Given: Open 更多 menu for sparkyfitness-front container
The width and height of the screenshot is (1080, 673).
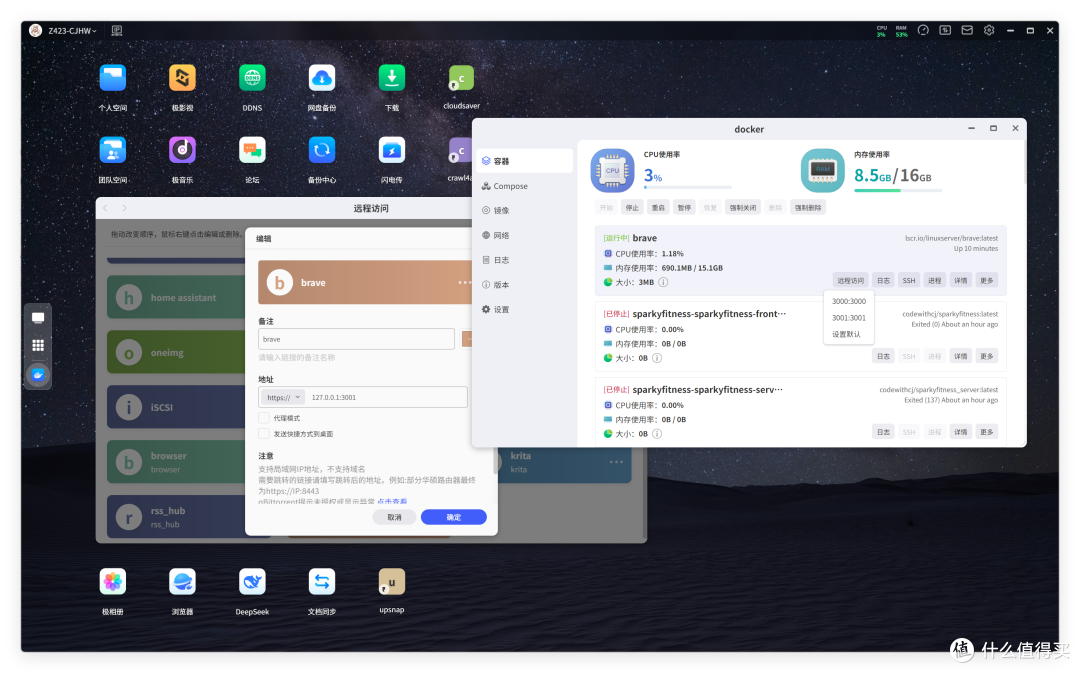Looking at the screenshot, I should tap(986, 356).
